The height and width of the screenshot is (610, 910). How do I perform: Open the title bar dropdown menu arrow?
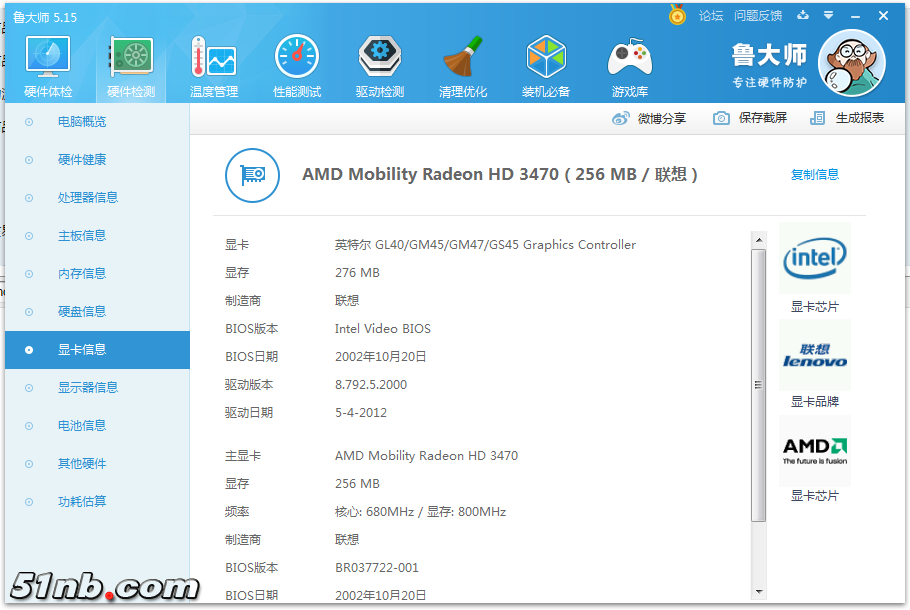point(829,16)
